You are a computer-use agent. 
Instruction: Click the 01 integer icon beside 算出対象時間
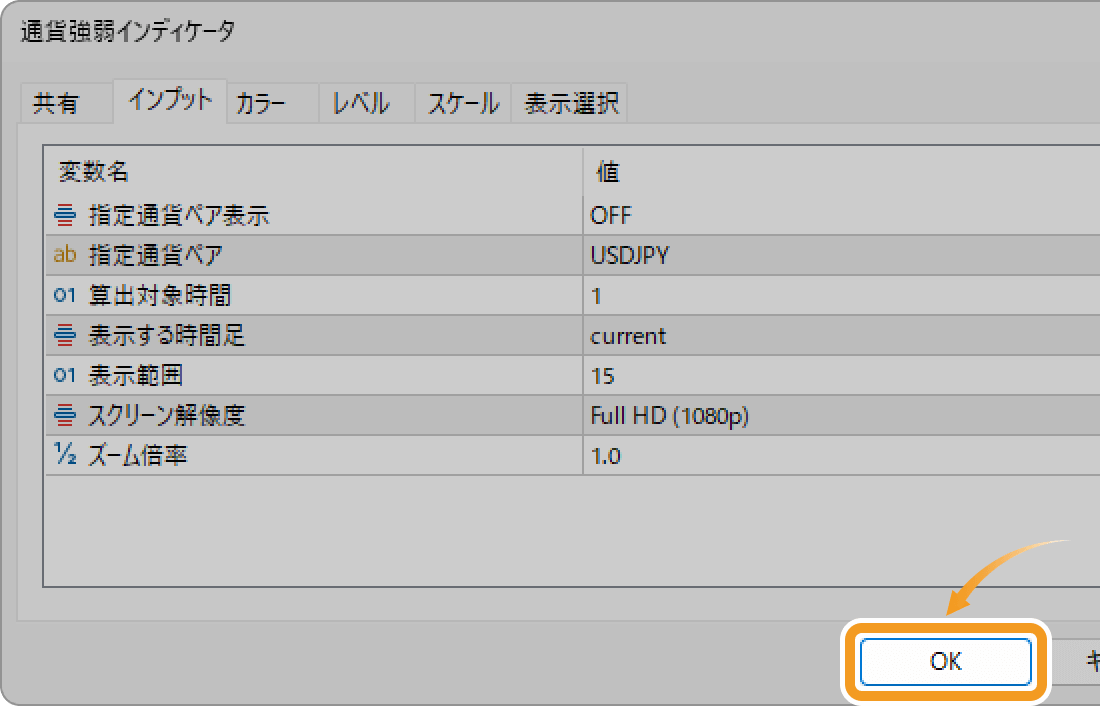coord(65,295)
